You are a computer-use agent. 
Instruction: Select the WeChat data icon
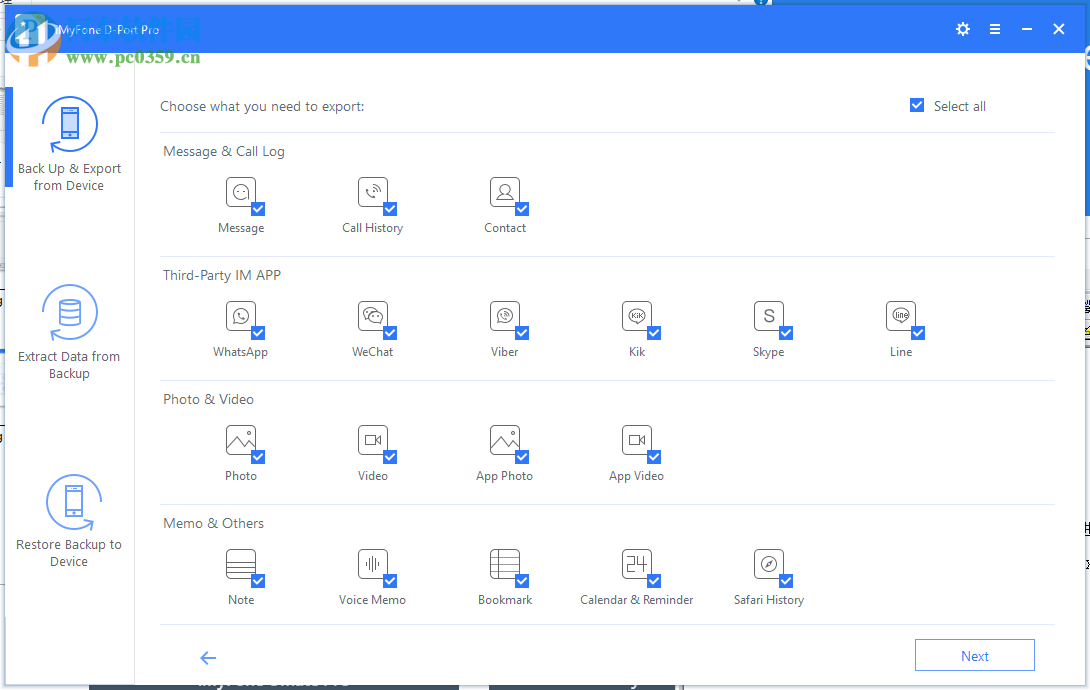(372, 316)
